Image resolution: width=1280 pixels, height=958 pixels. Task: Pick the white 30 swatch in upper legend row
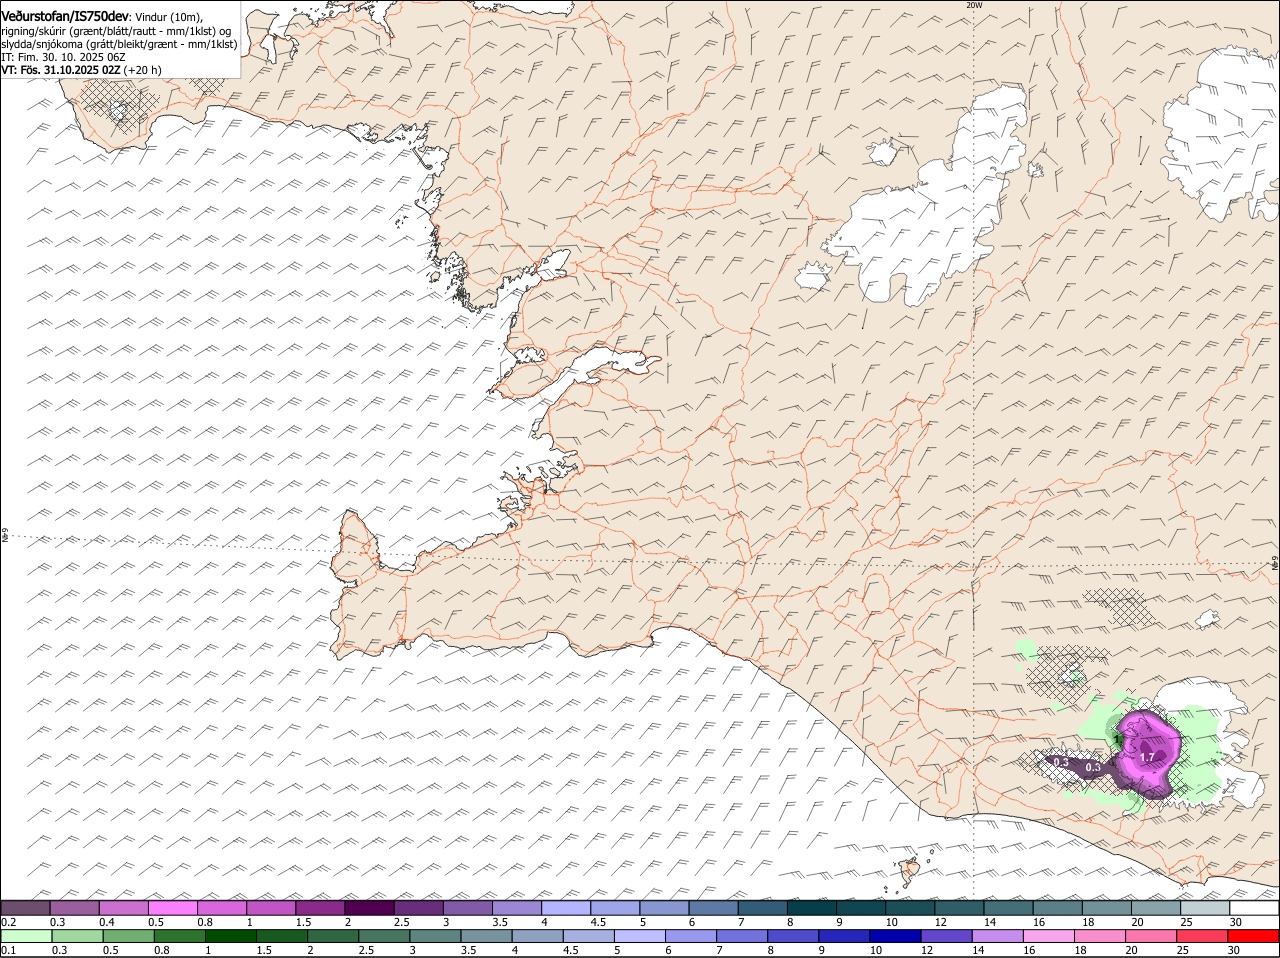[x=1254, y=908]
